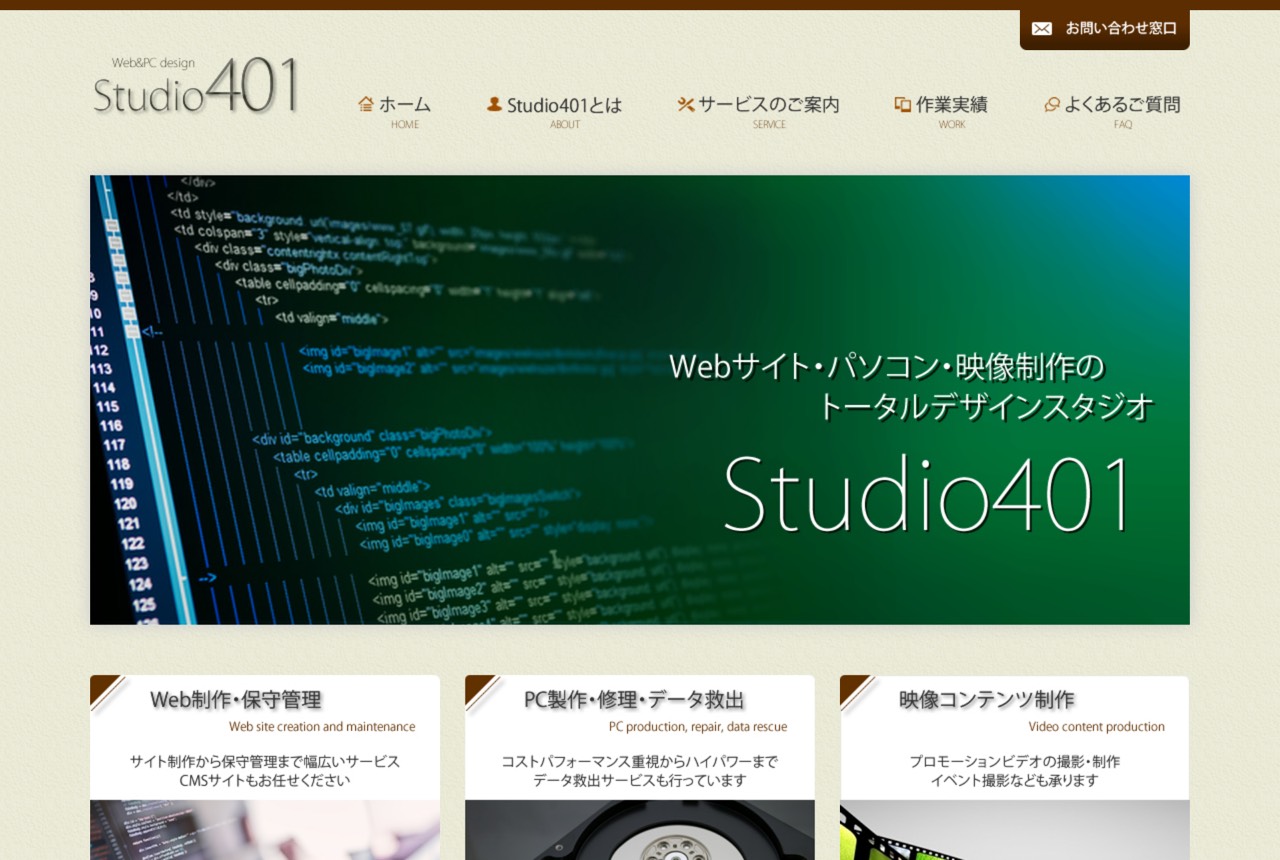Click the person icon beside Studio401とは

click(x=494, y=104)
